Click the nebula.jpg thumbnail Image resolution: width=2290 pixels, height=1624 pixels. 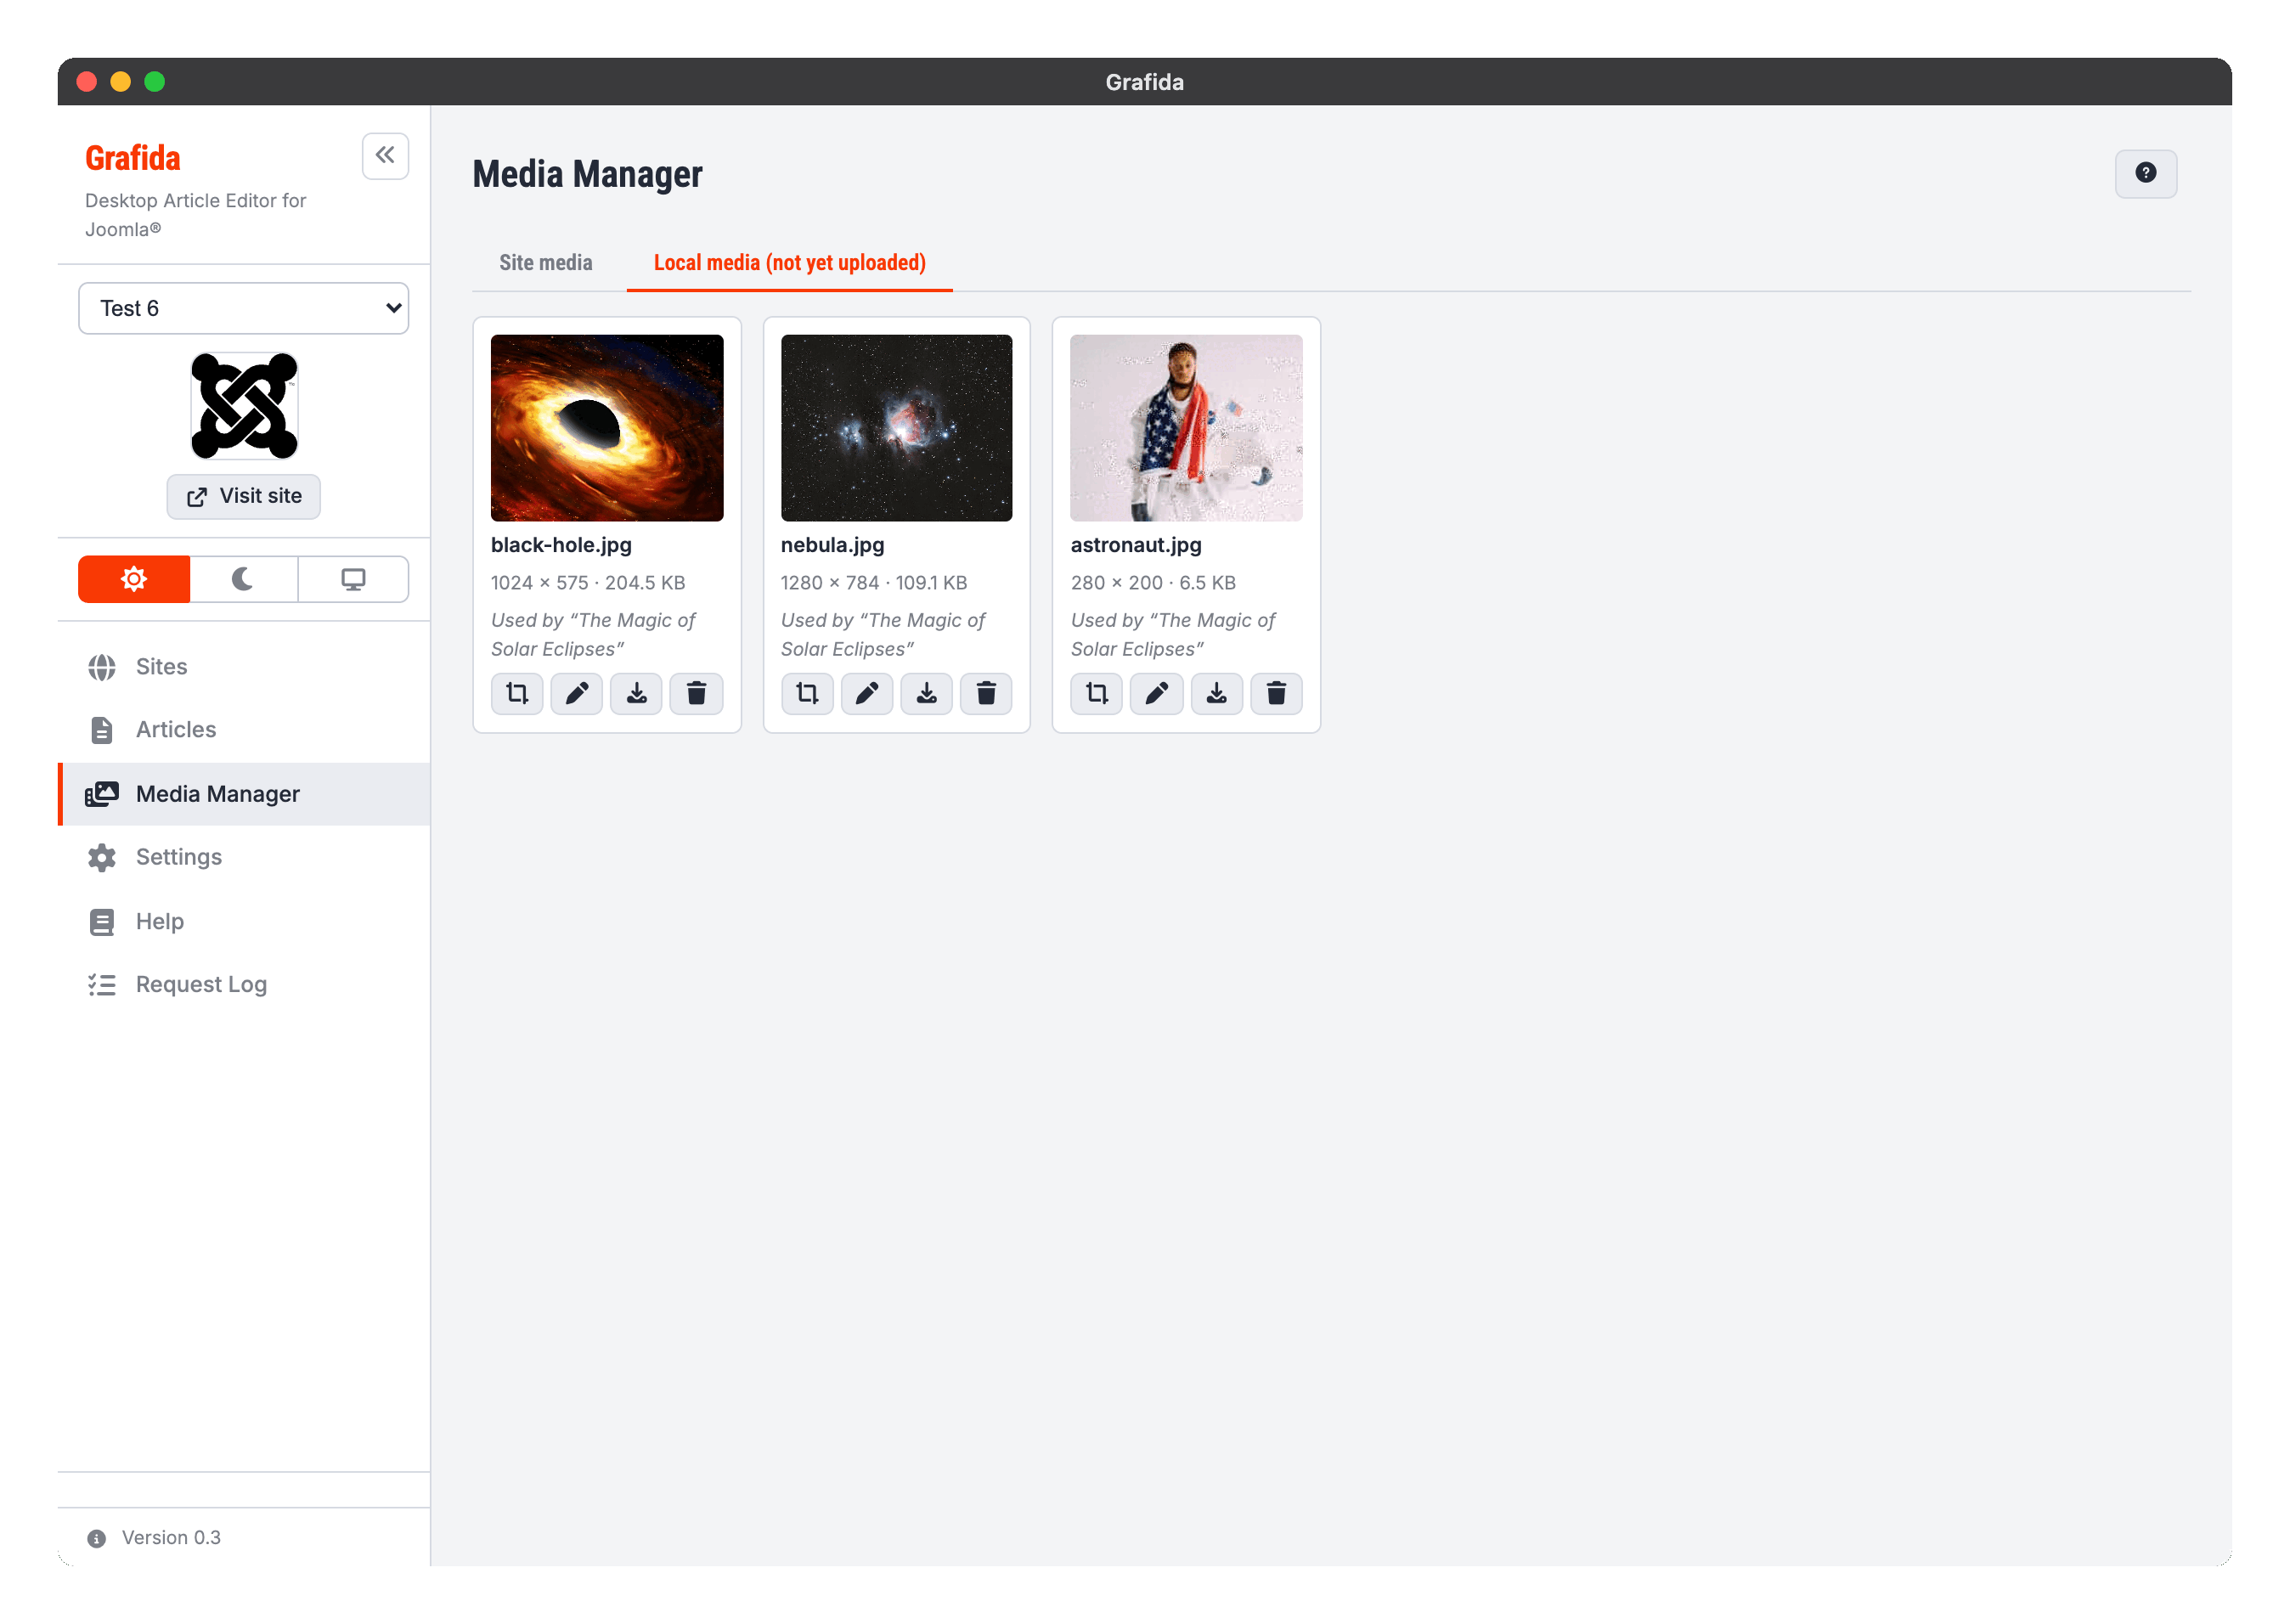(x=896, y=428)
